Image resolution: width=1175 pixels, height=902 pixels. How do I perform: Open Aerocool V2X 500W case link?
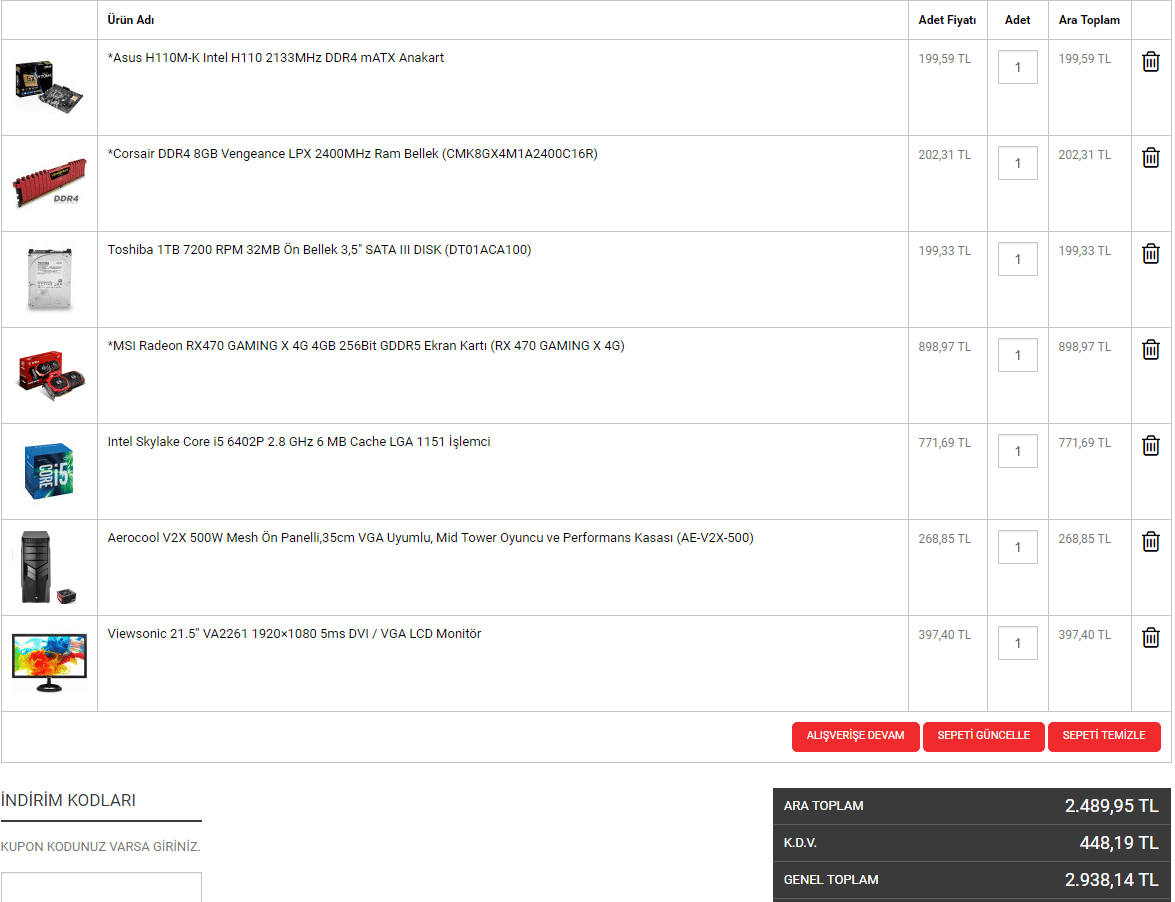(x=430, y=537)
